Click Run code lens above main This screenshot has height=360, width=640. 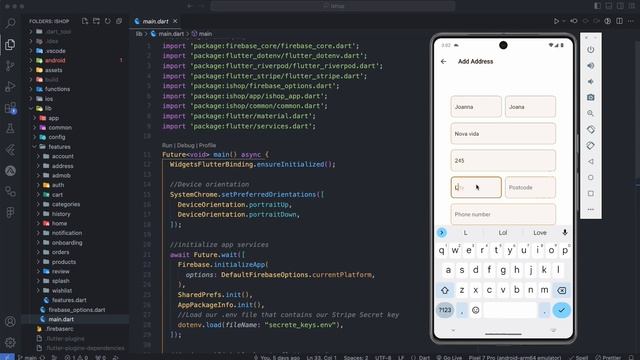pyautogui.click(x=167, y=145)
